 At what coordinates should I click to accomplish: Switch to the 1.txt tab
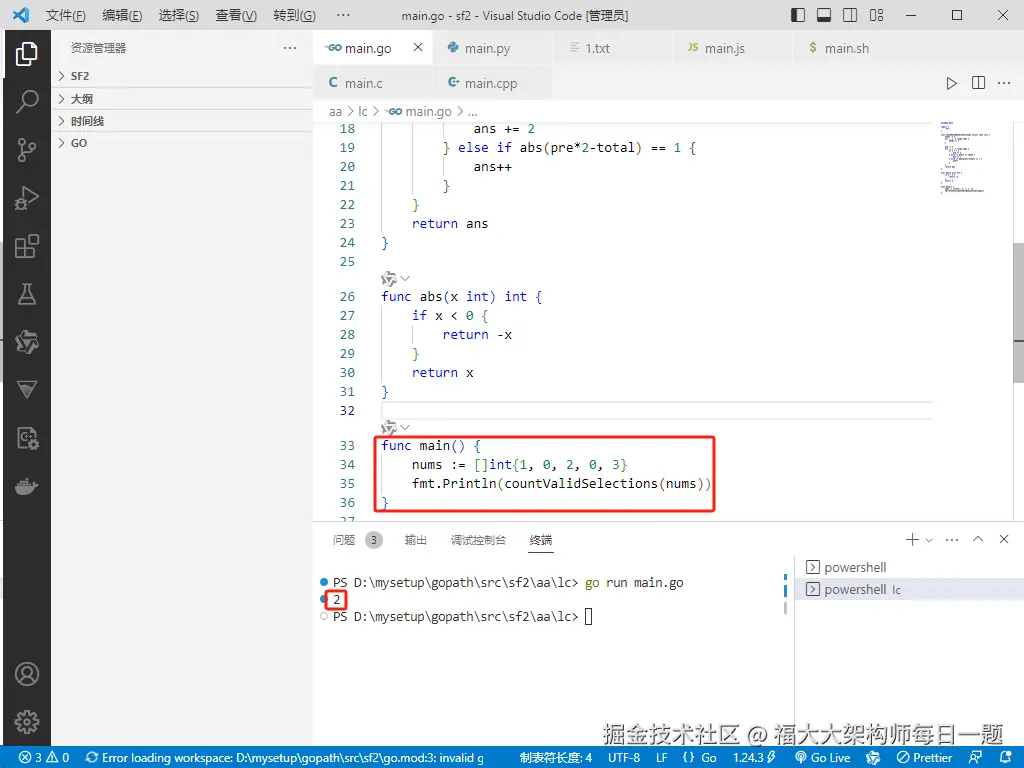(612, 48)
